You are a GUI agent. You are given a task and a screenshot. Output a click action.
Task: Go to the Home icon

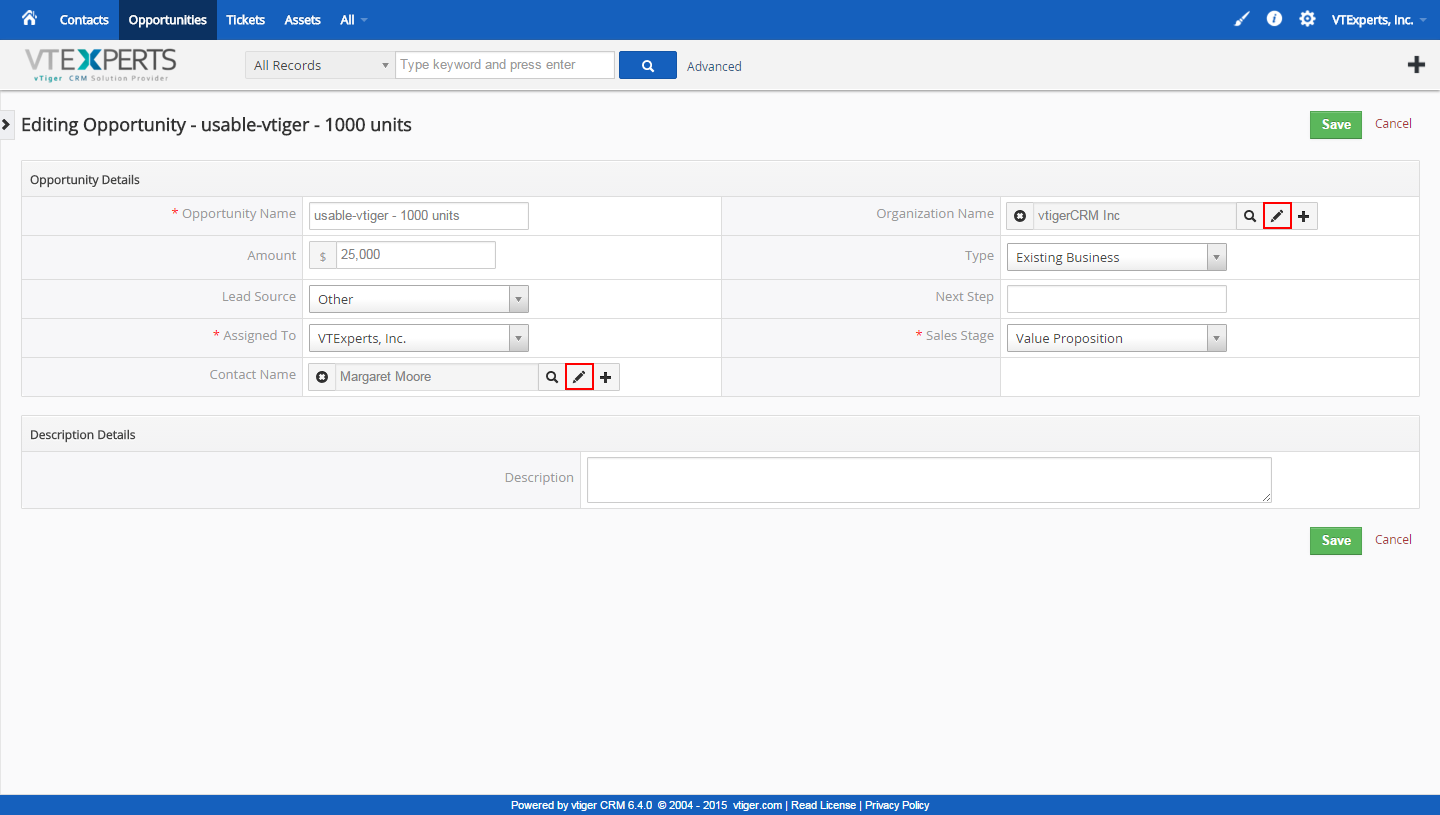tap(29, 19)
